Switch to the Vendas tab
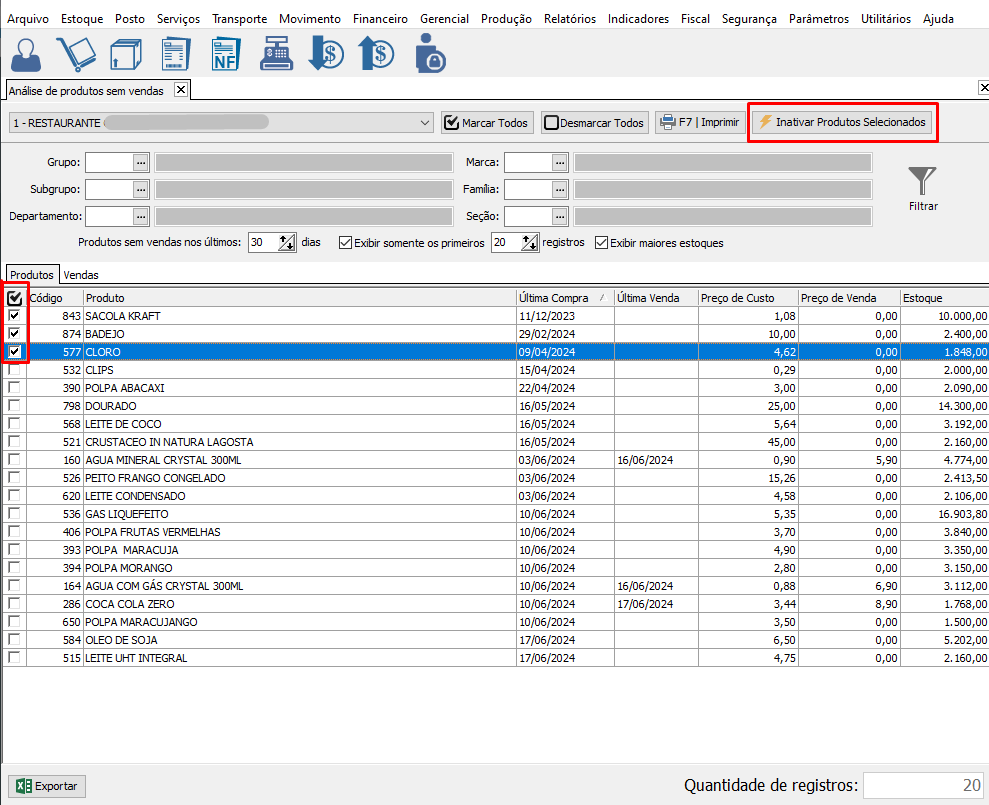 [x=81, y=275]
